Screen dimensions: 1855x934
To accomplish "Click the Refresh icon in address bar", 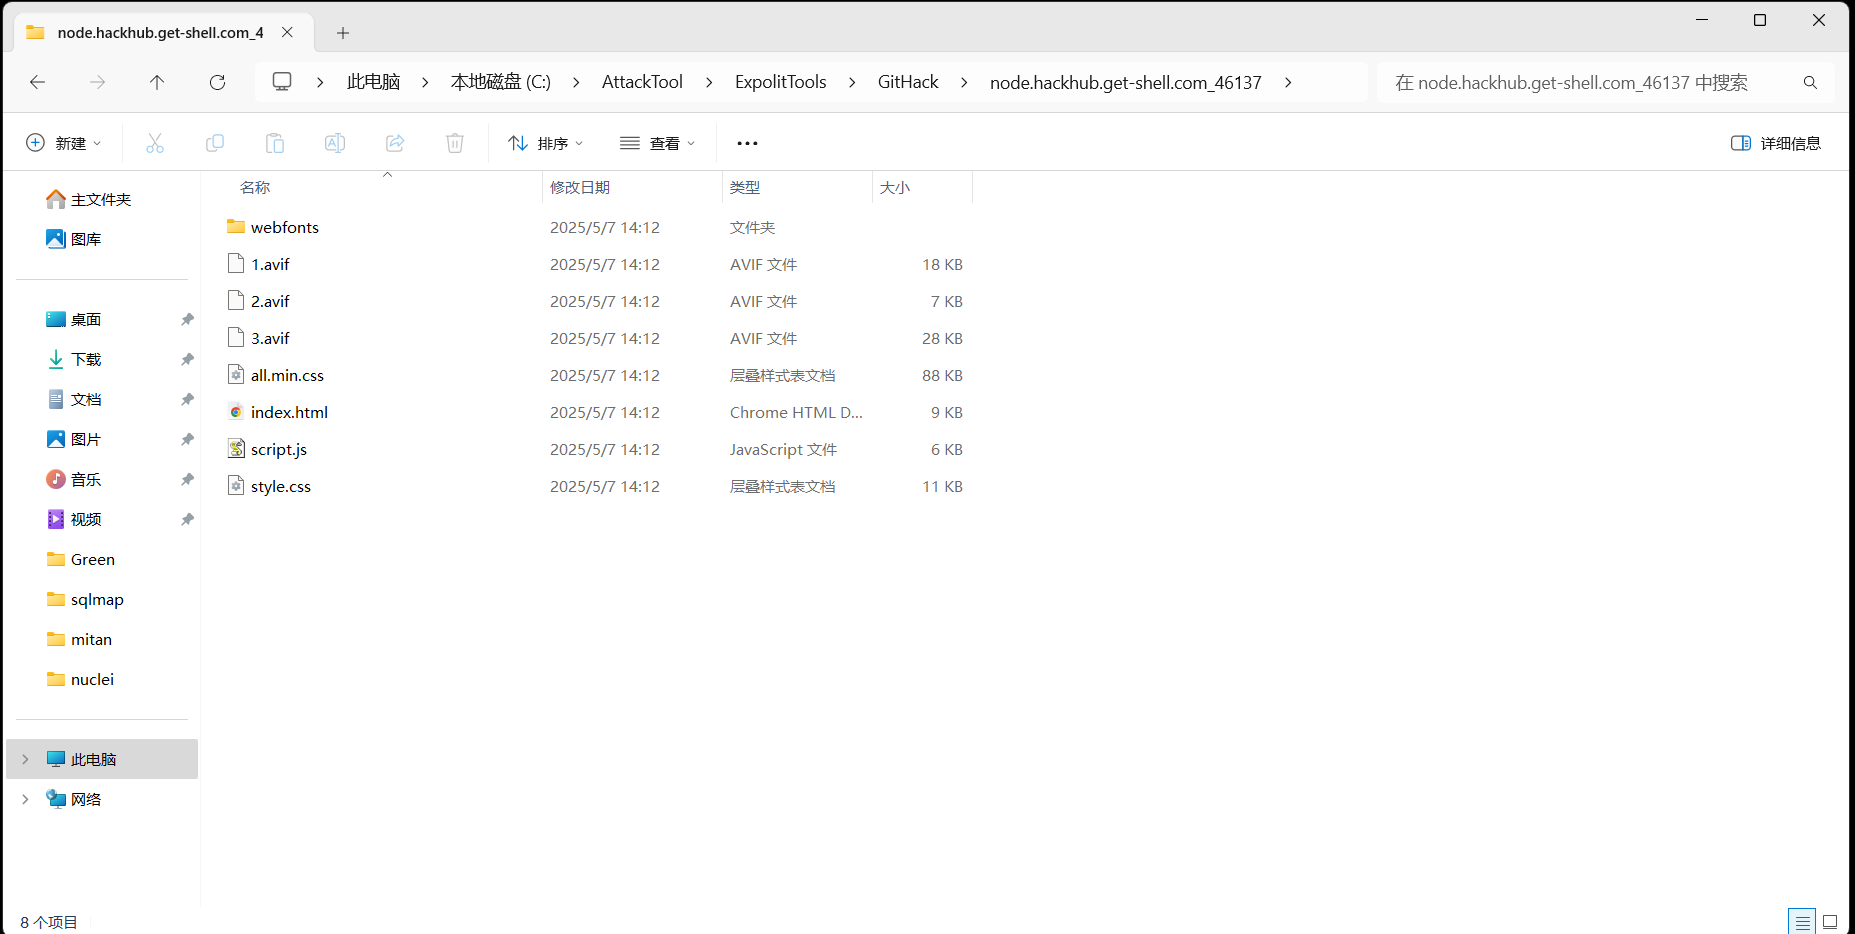I will [x=217, y=82].
